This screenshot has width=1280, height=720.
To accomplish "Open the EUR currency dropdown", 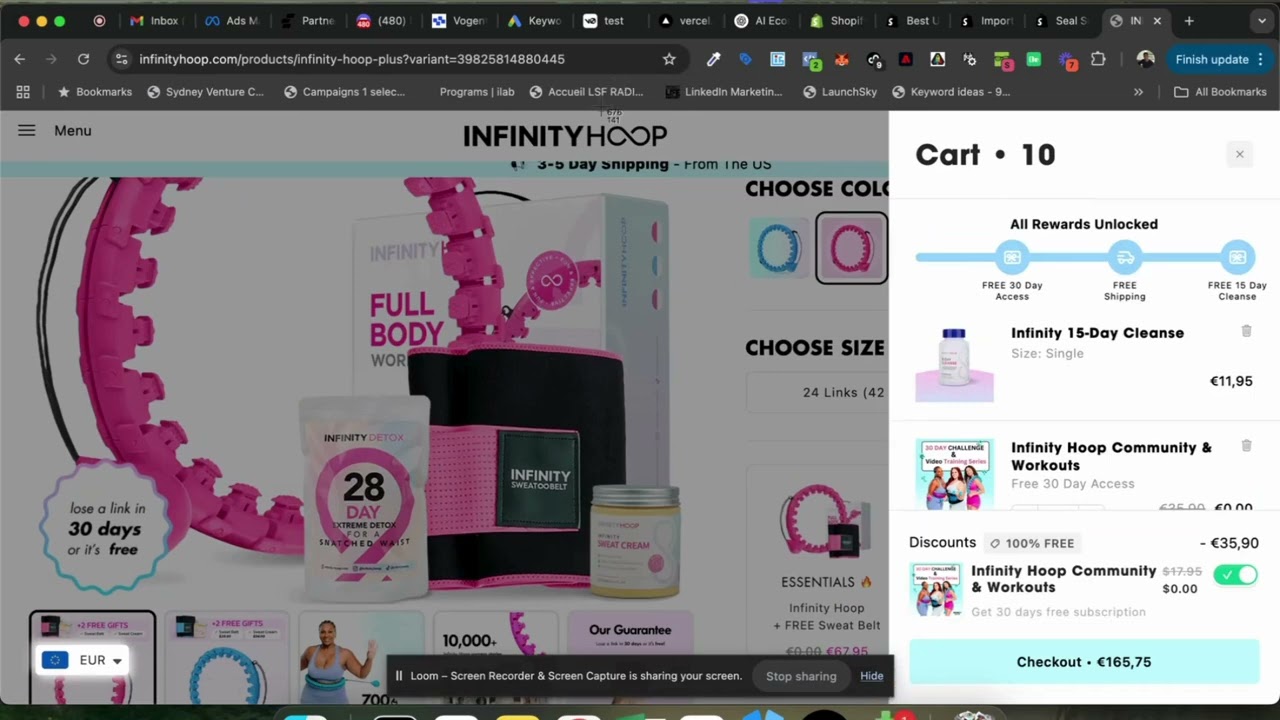I will pos(82,660).
